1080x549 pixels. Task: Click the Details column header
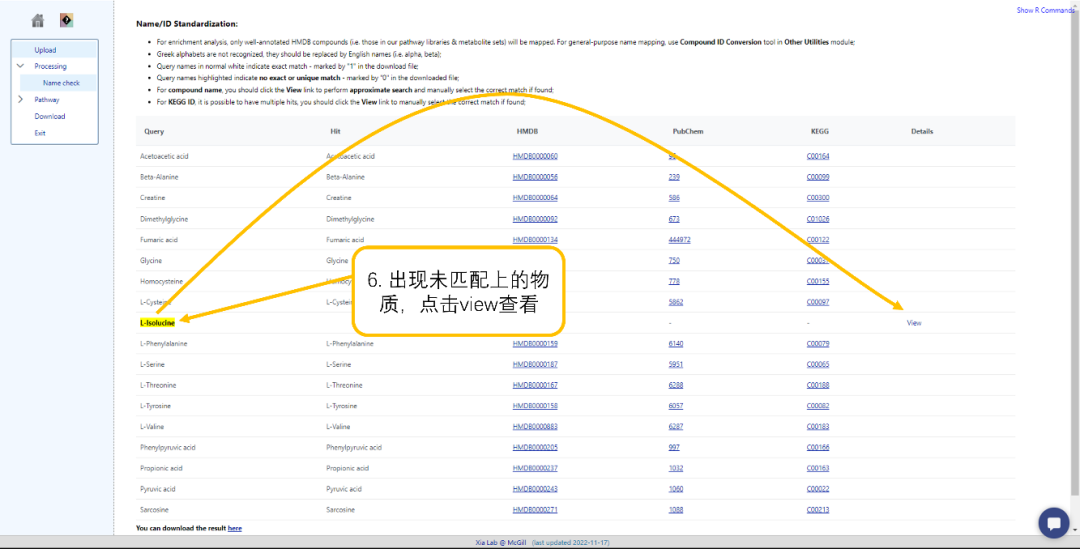(922, 131)
